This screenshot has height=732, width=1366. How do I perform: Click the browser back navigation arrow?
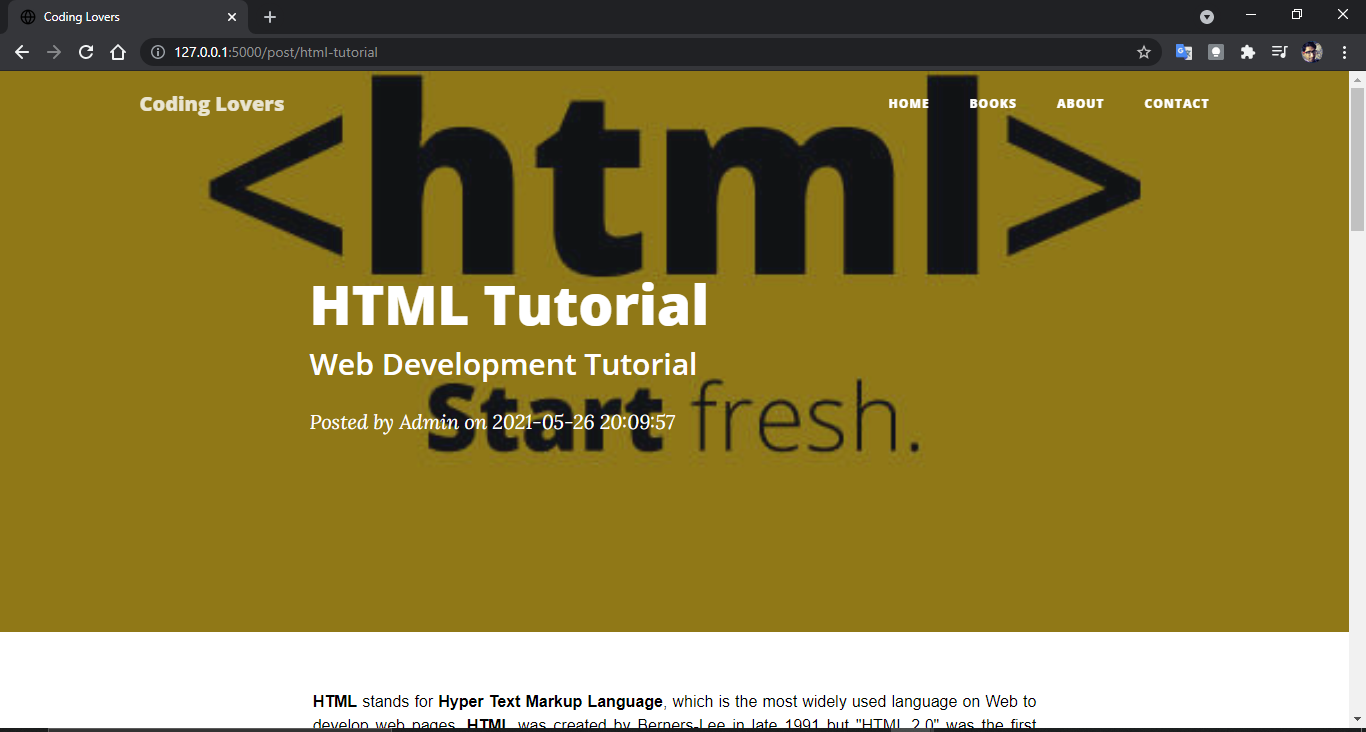tap(22, 51)
